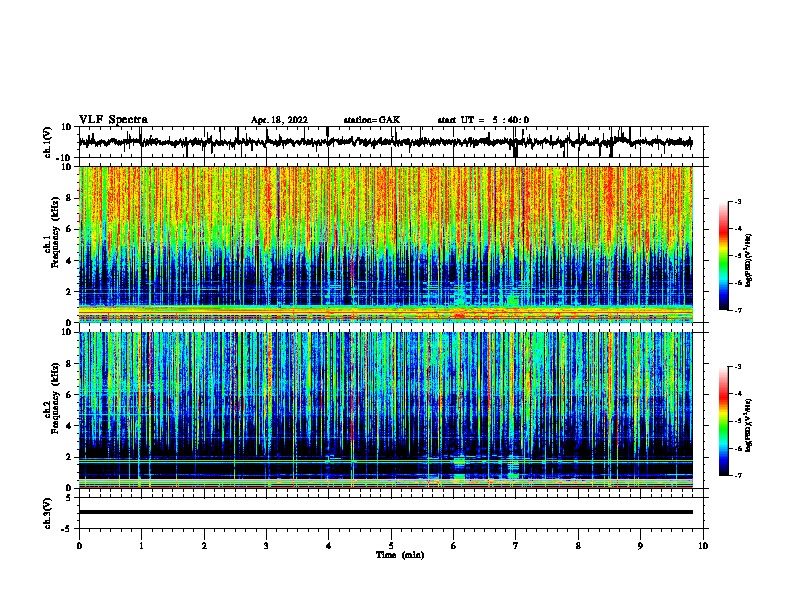Select the date text "Apr. 18, 2022"
Viewport: 792px width, 612px height.
click(279, 120)
